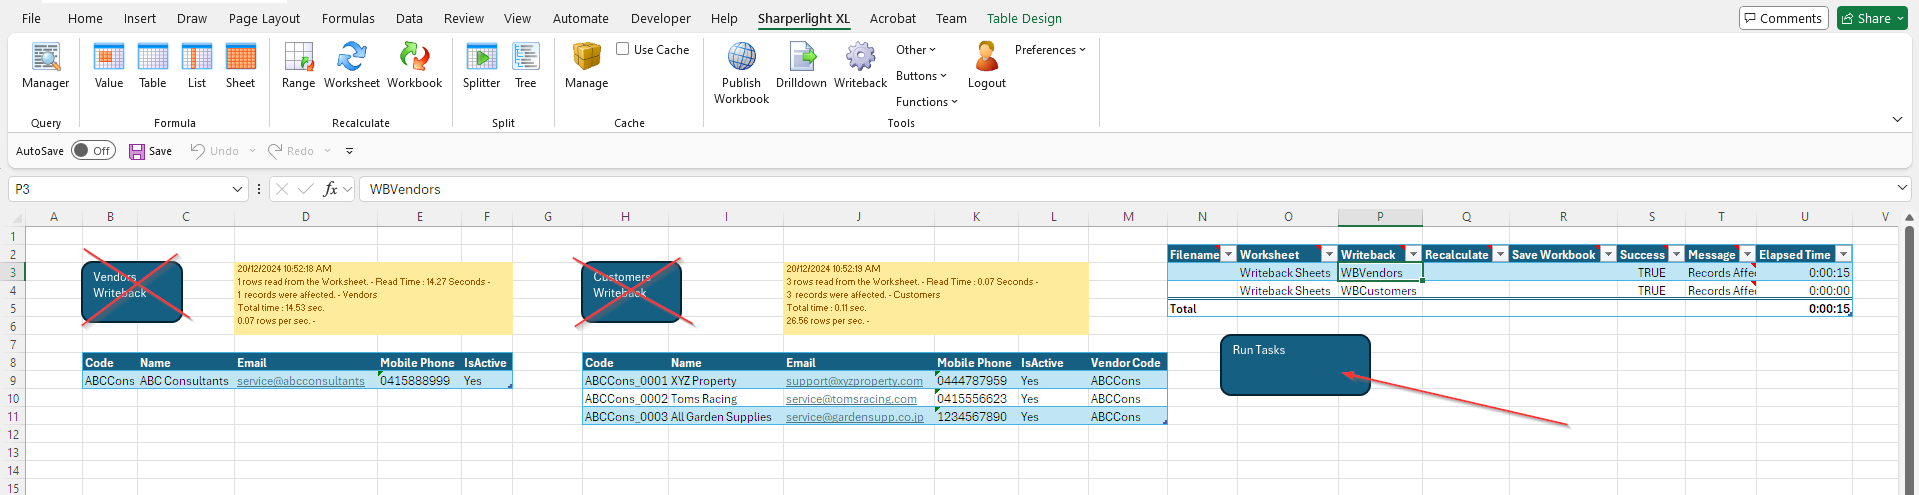Open the Preferences dropdown
1919x495 pixels.
[x=1050, y=50]
